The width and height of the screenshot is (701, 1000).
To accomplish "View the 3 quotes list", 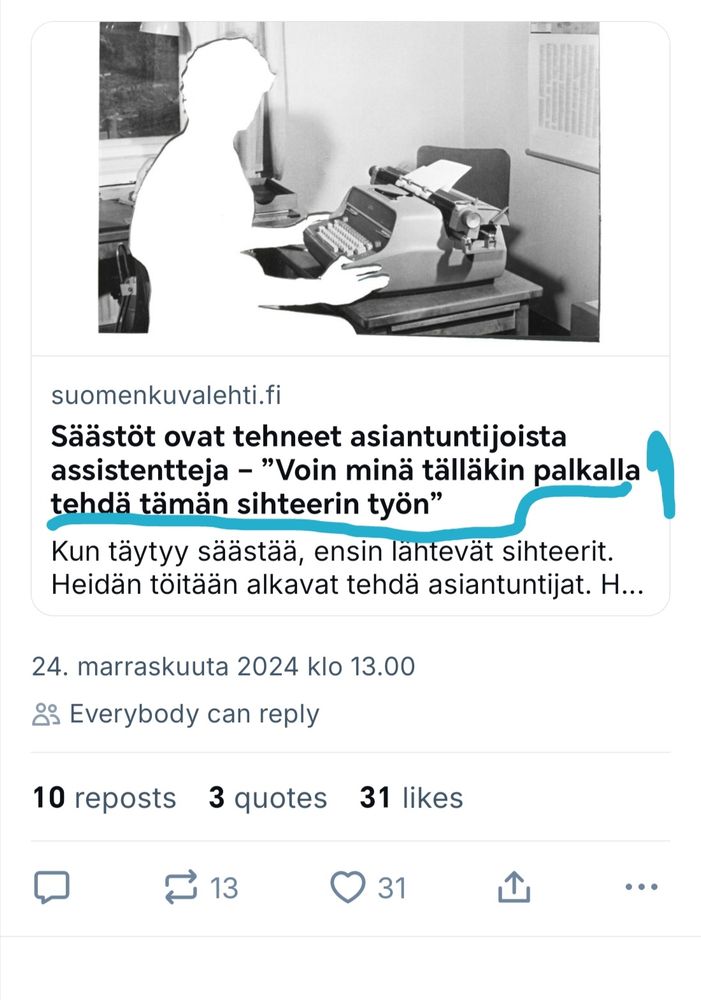I will (267, 798).
